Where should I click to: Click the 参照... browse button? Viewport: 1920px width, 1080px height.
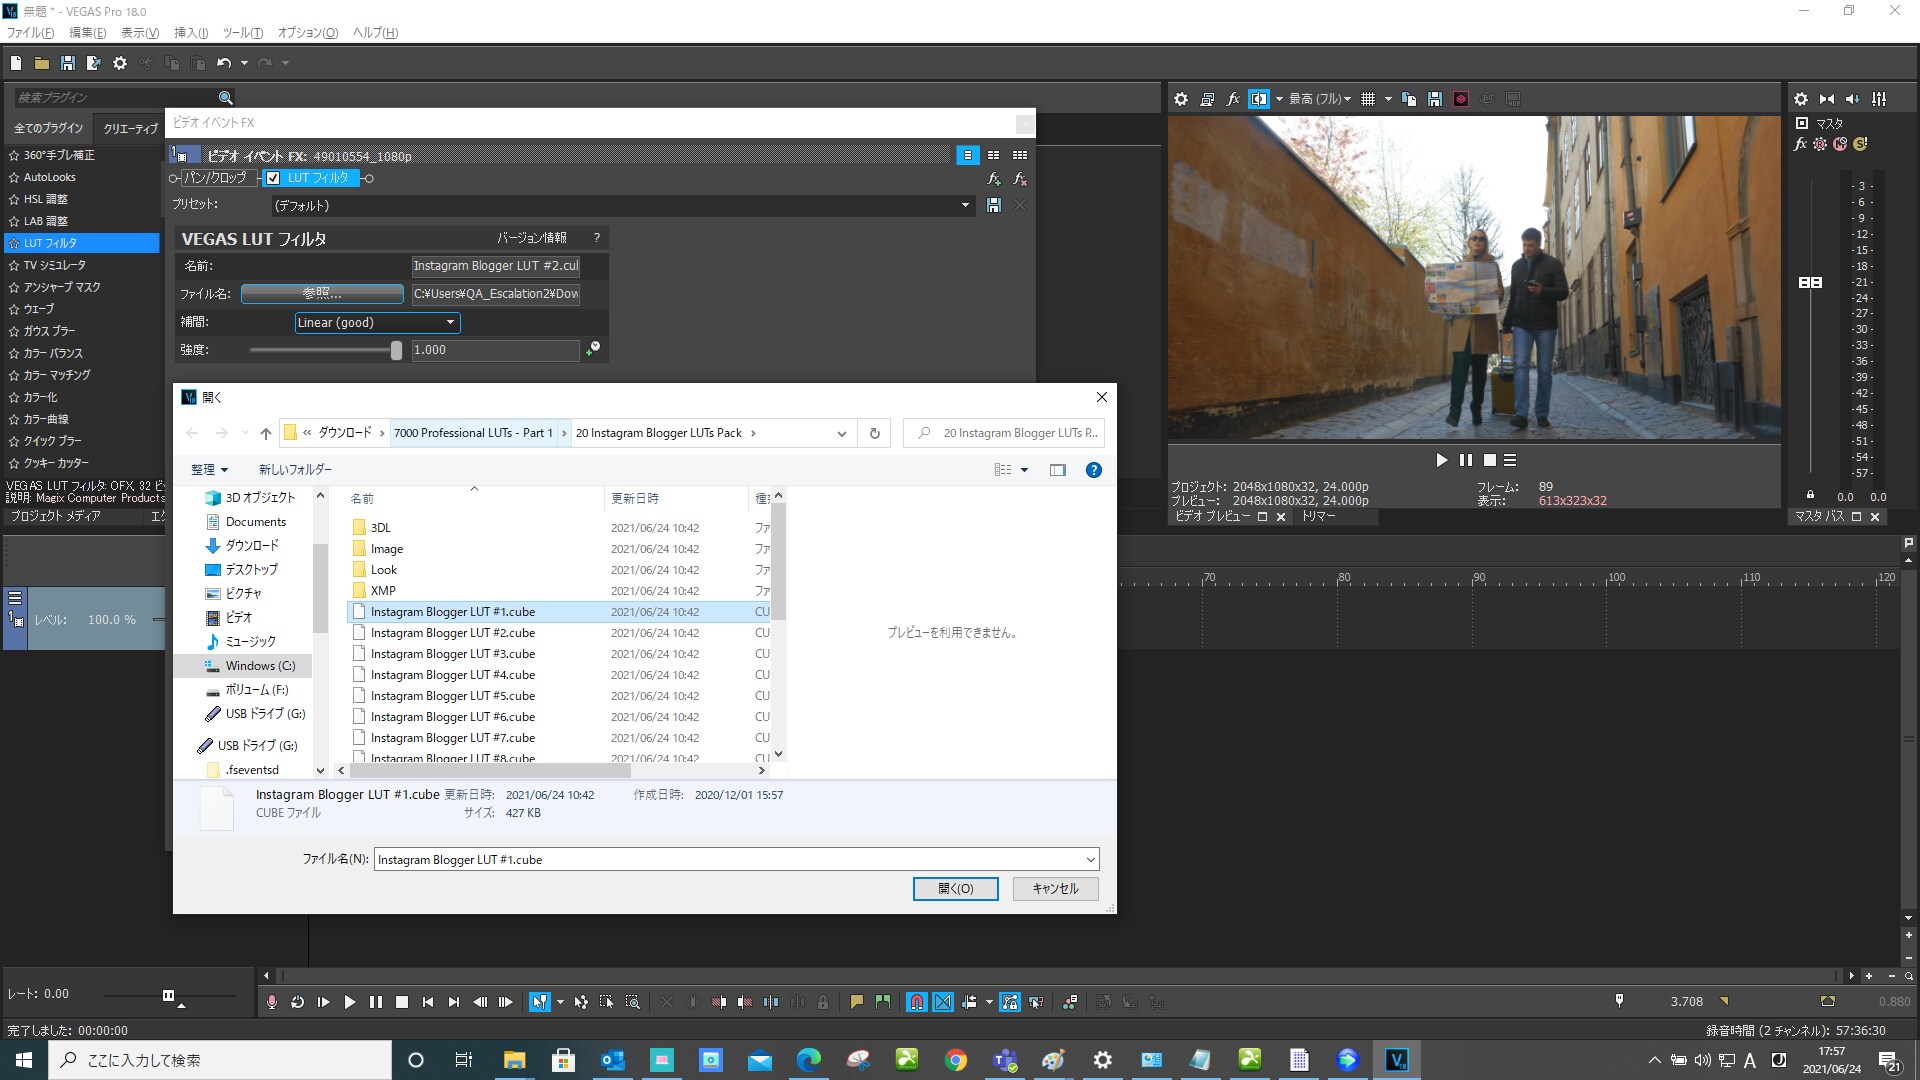[x=322, y=293]
